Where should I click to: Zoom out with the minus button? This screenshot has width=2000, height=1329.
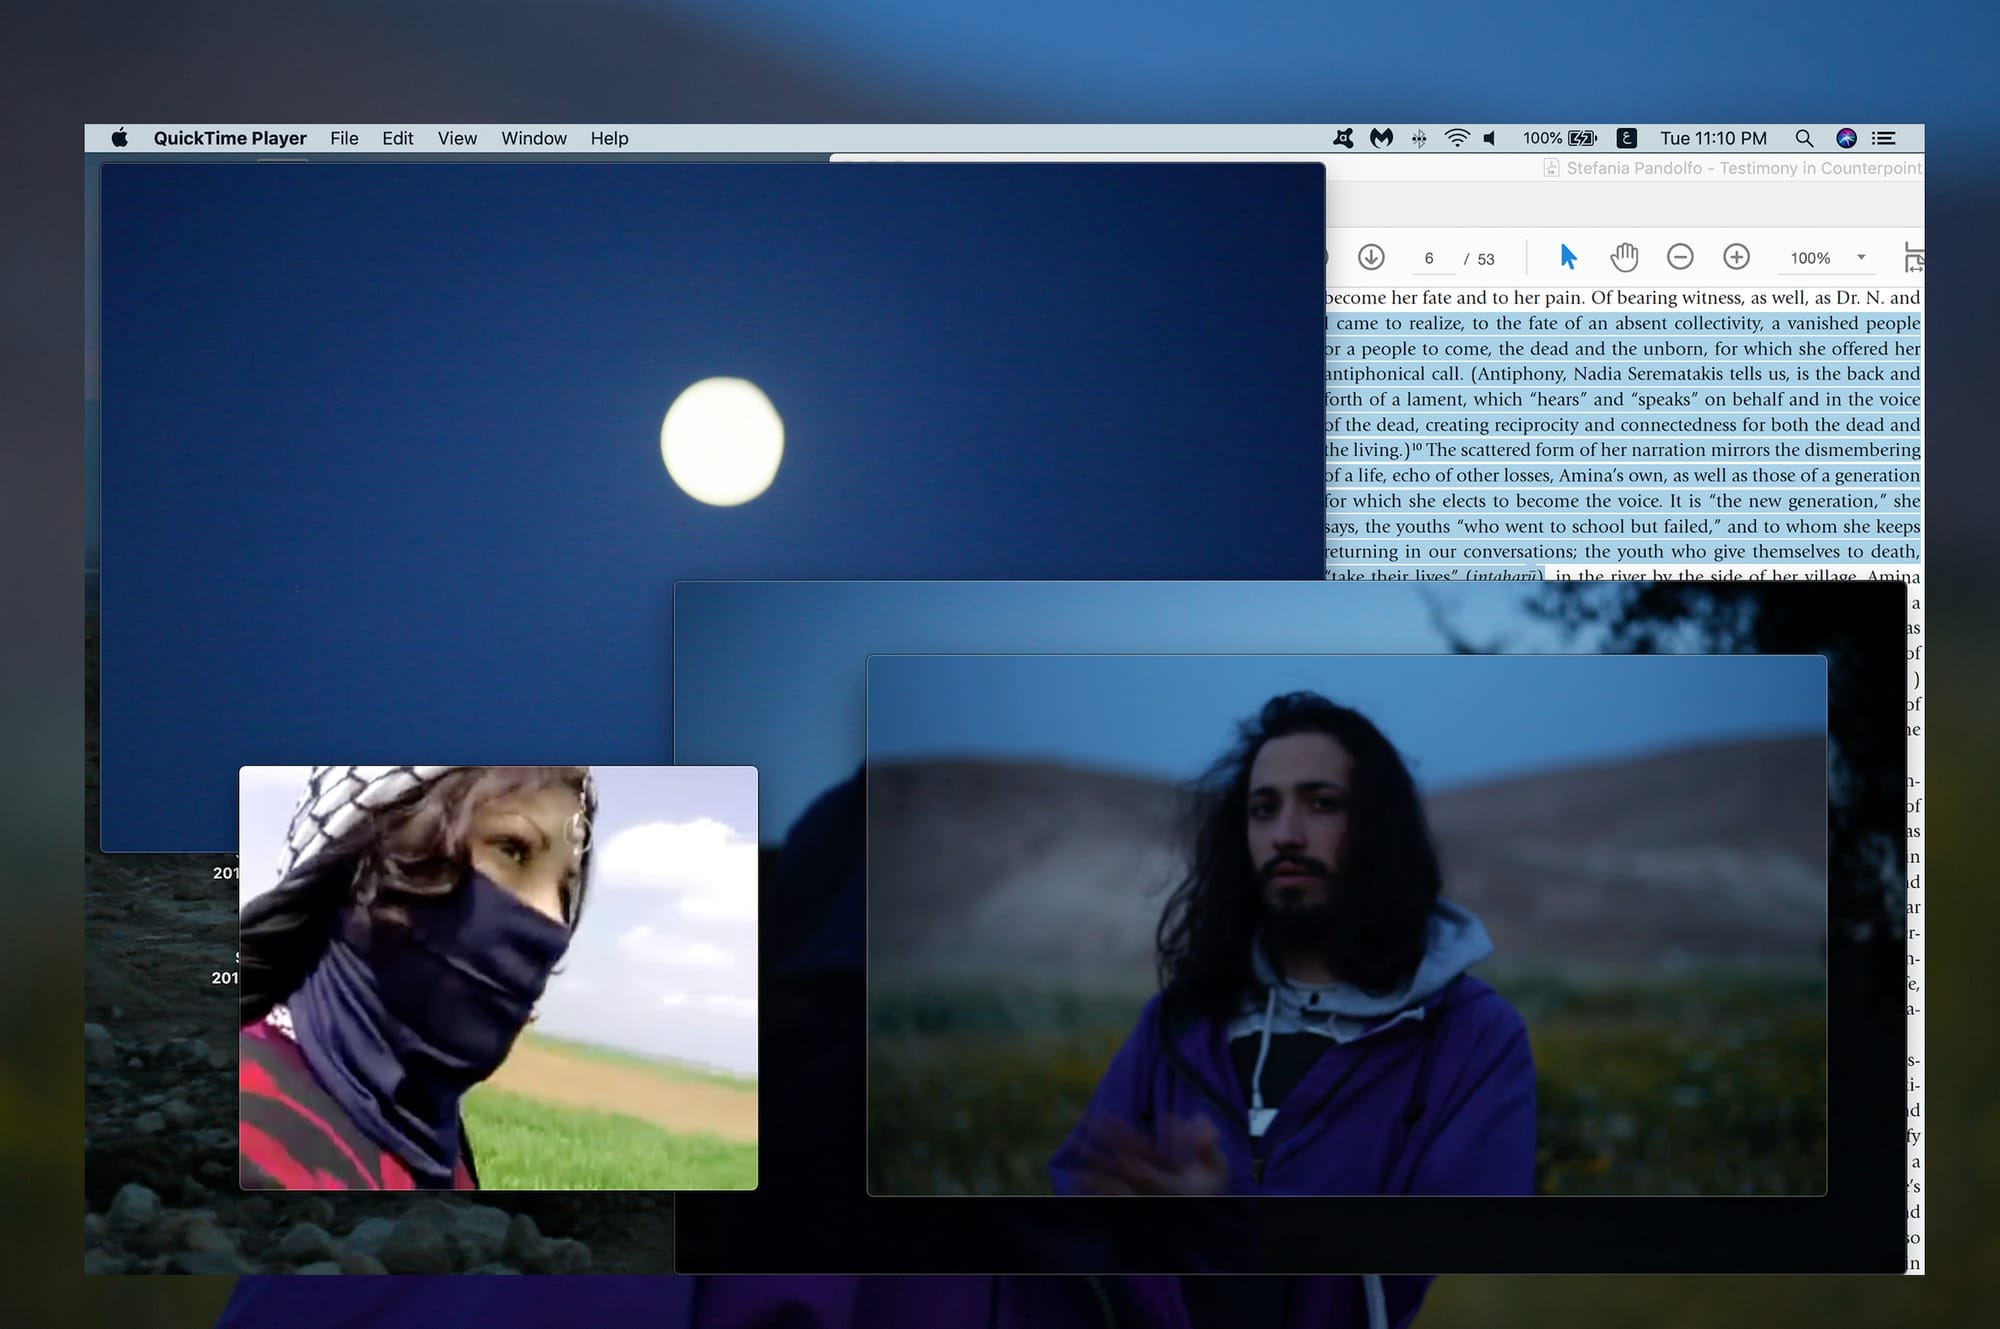tap(1680, 258)
